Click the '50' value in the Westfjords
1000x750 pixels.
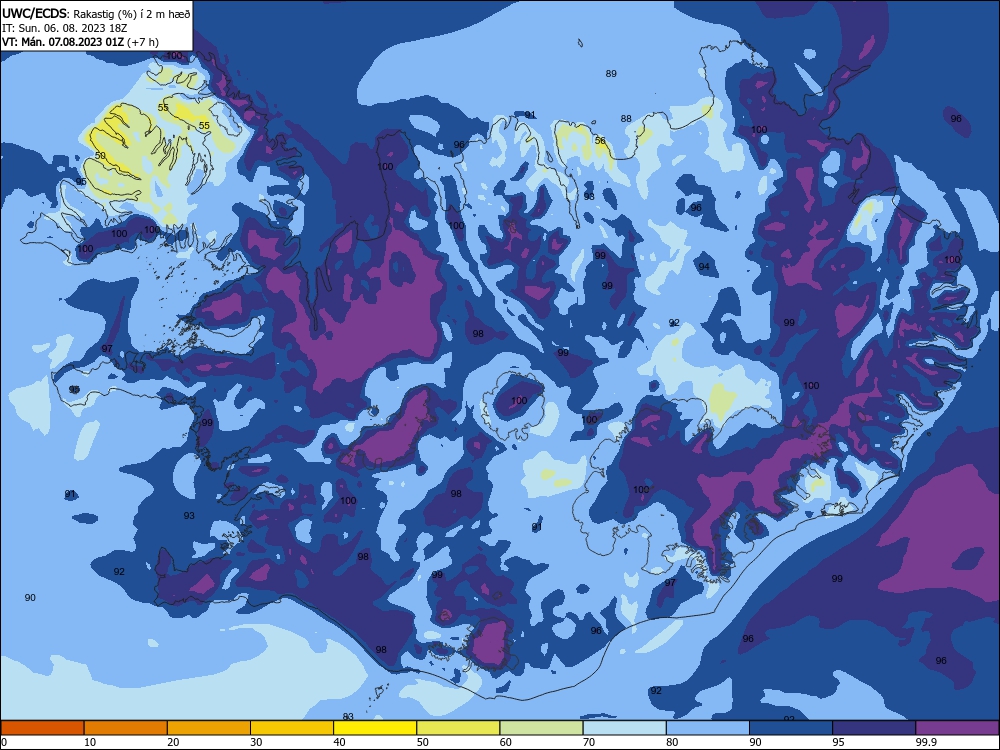click(100, 156)
